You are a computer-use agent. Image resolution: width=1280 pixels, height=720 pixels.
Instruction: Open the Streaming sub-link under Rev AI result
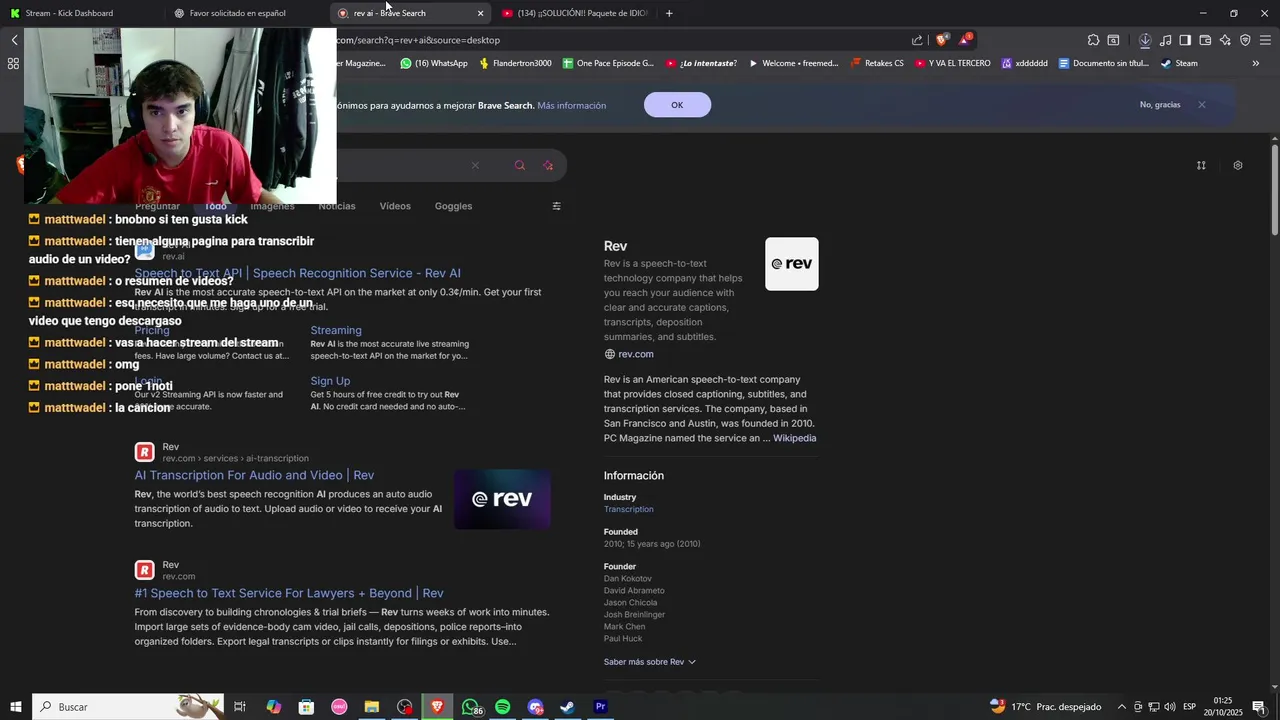(336, 330)
